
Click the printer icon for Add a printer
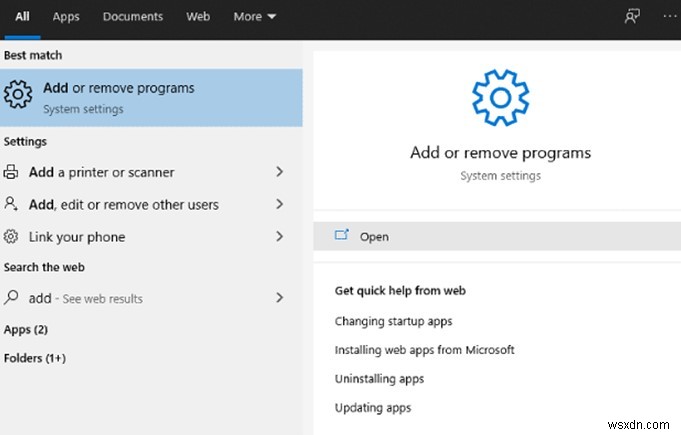12,172
